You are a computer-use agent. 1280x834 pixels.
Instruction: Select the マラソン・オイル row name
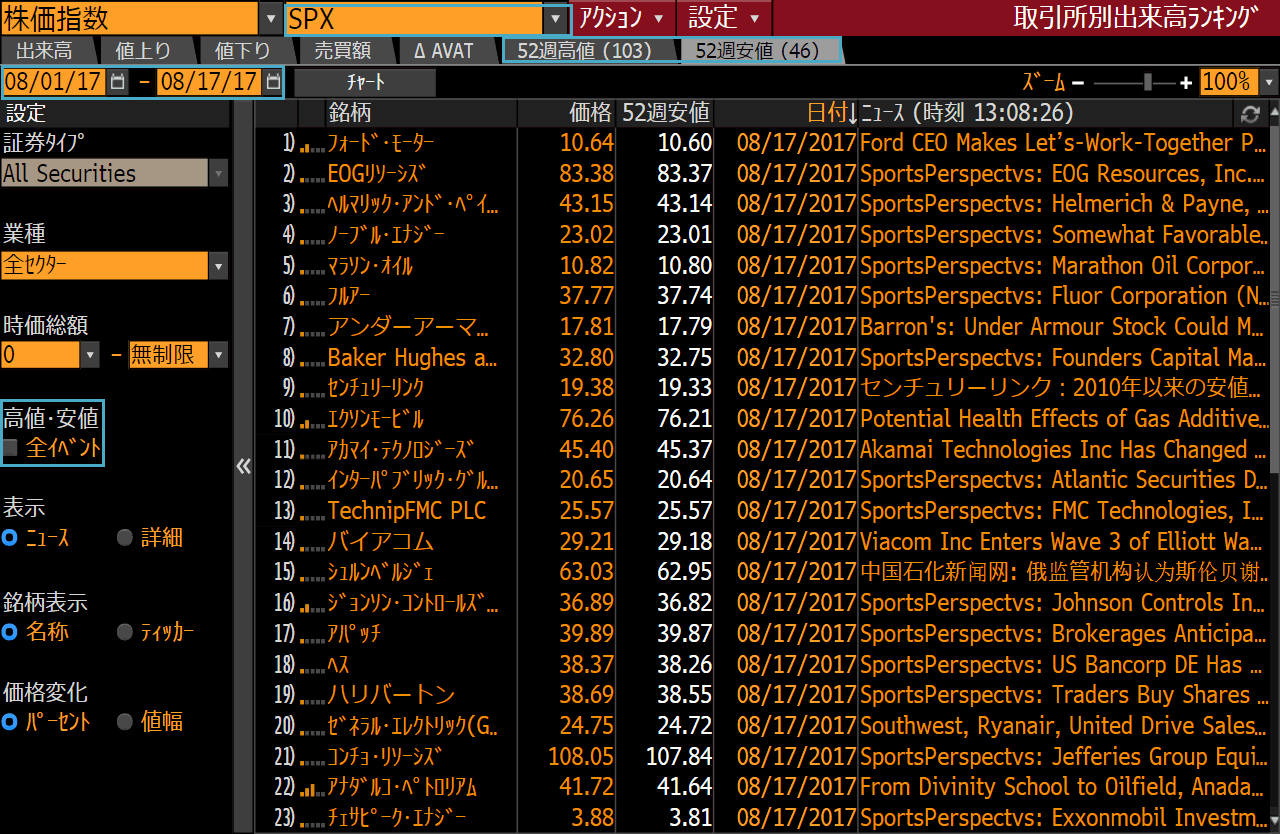(x=370, y=266)
